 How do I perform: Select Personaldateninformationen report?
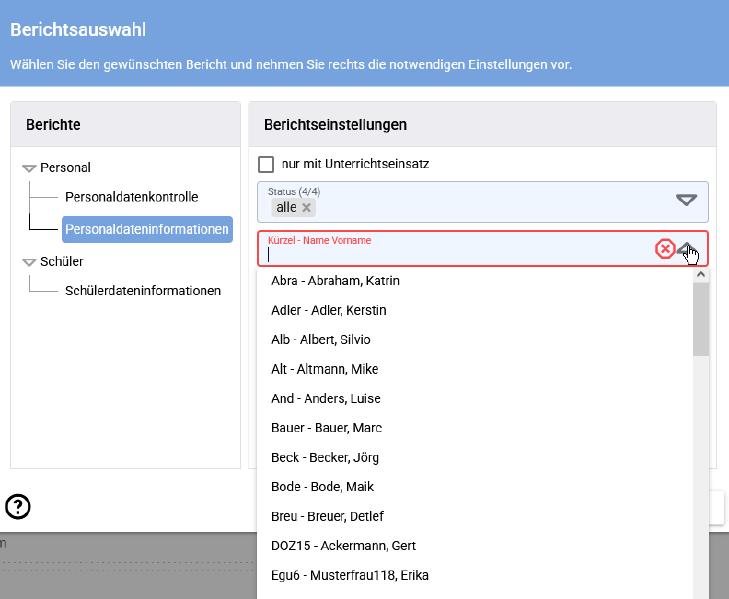pyautogui.click(x=147, y=229)
